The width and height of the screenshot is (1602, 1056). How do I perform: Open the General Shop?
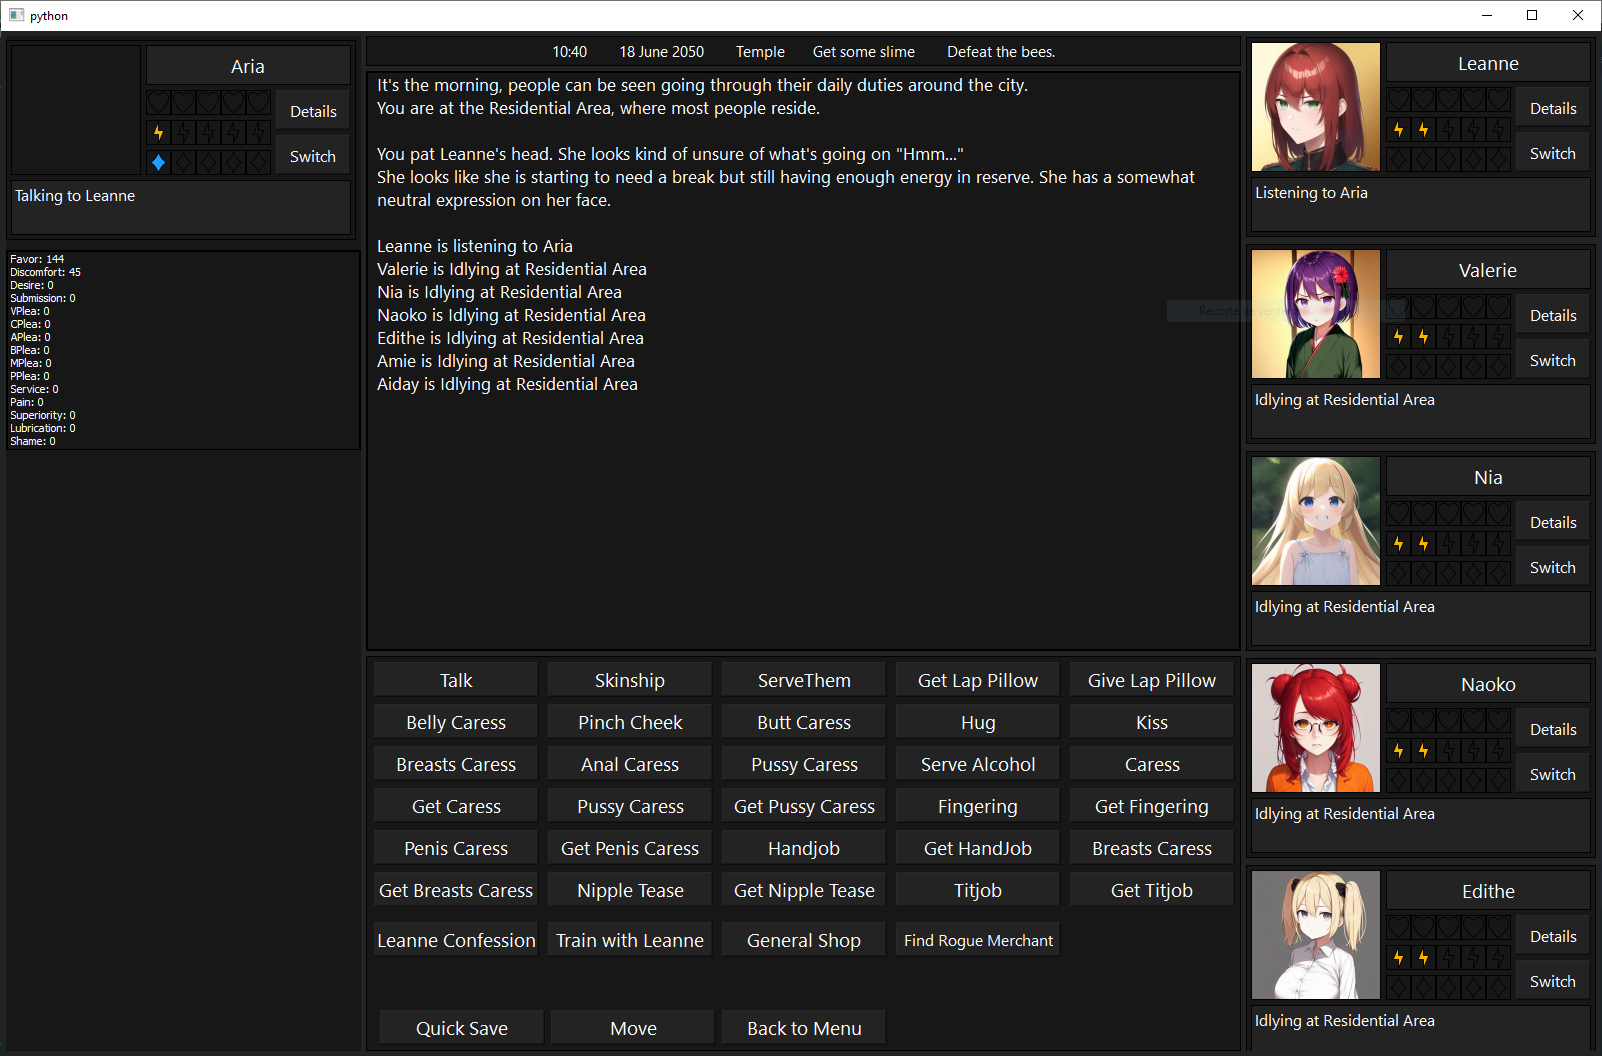(804, 940)
